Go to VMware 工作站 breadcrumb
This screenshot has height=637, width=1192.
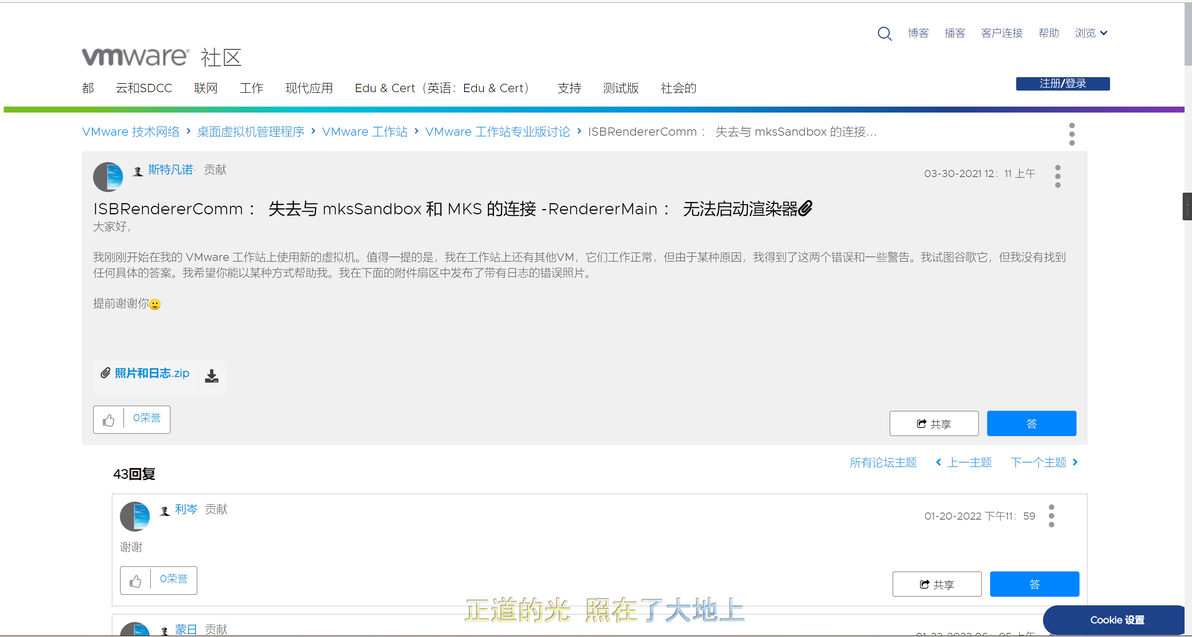click(x=365, y=132)
